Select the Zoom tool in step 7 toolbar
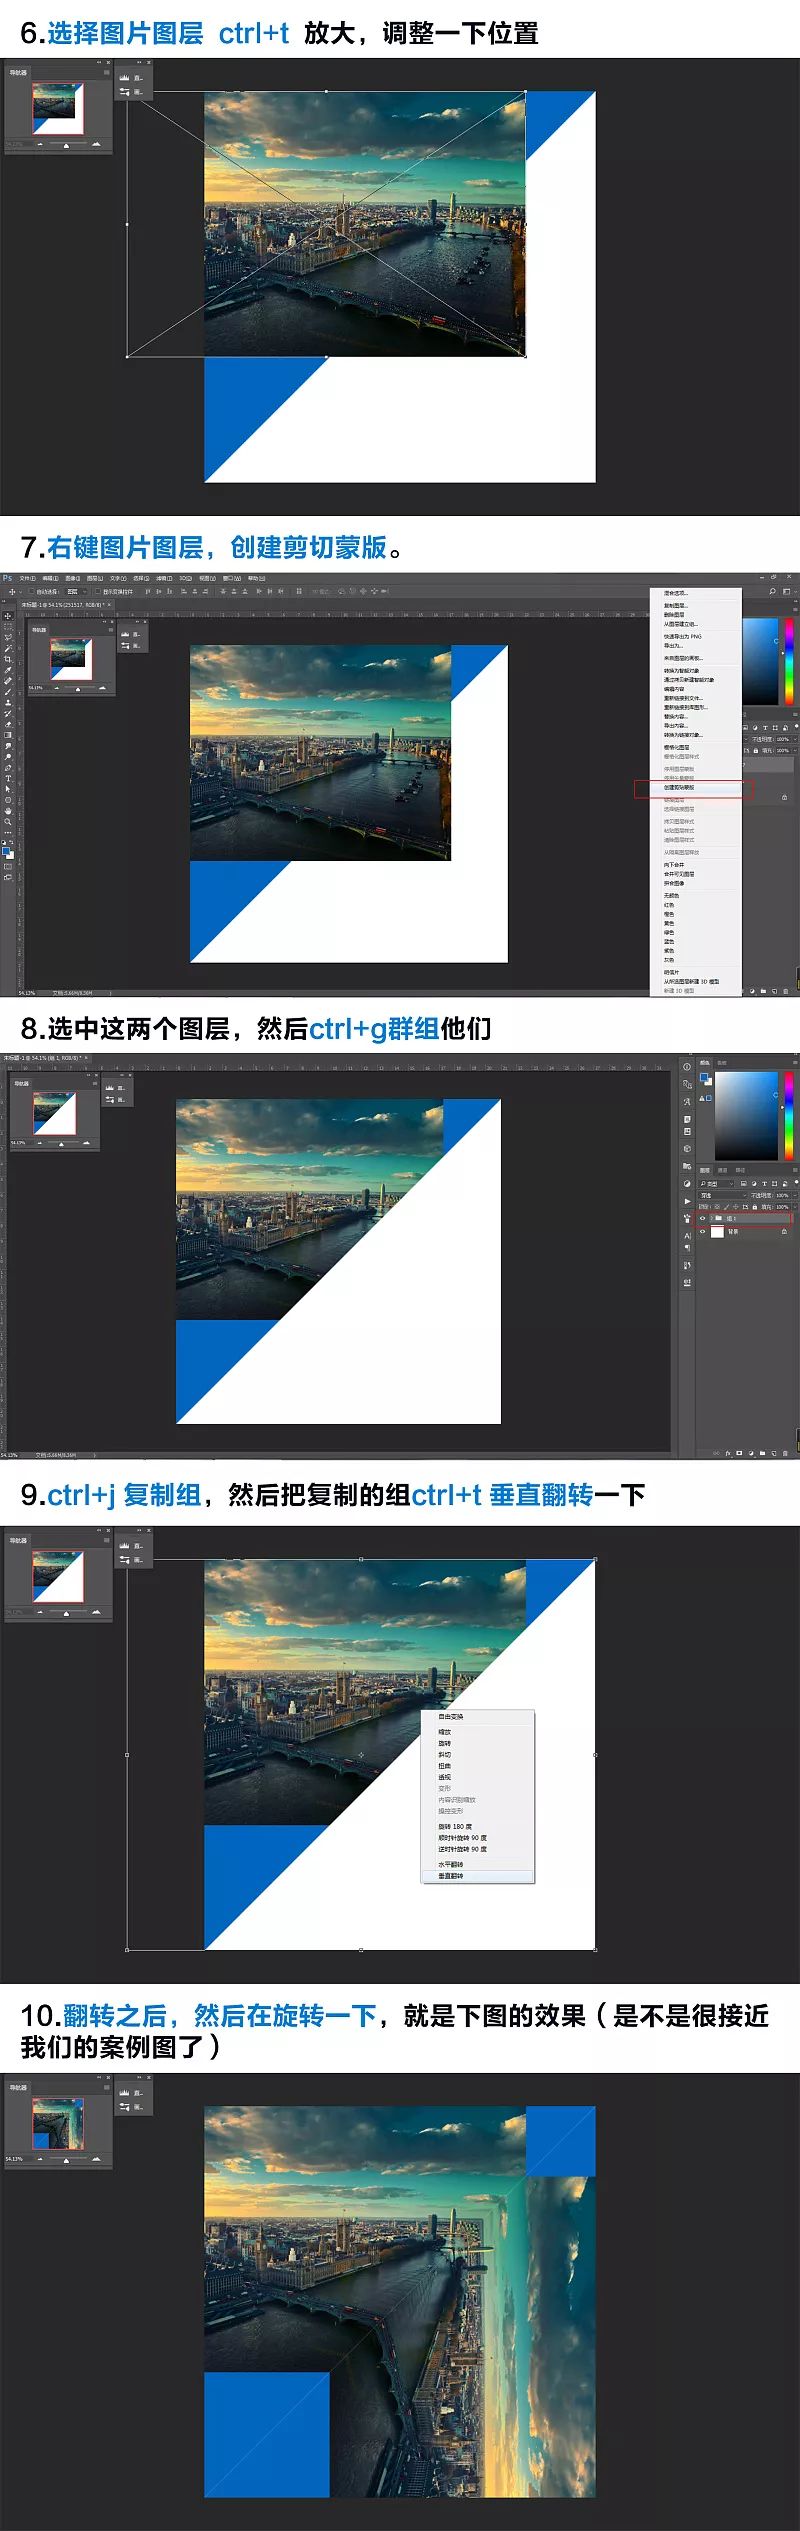Image resolution: width=800 pixels, height=2531 pixels. (x=8, y=821)
